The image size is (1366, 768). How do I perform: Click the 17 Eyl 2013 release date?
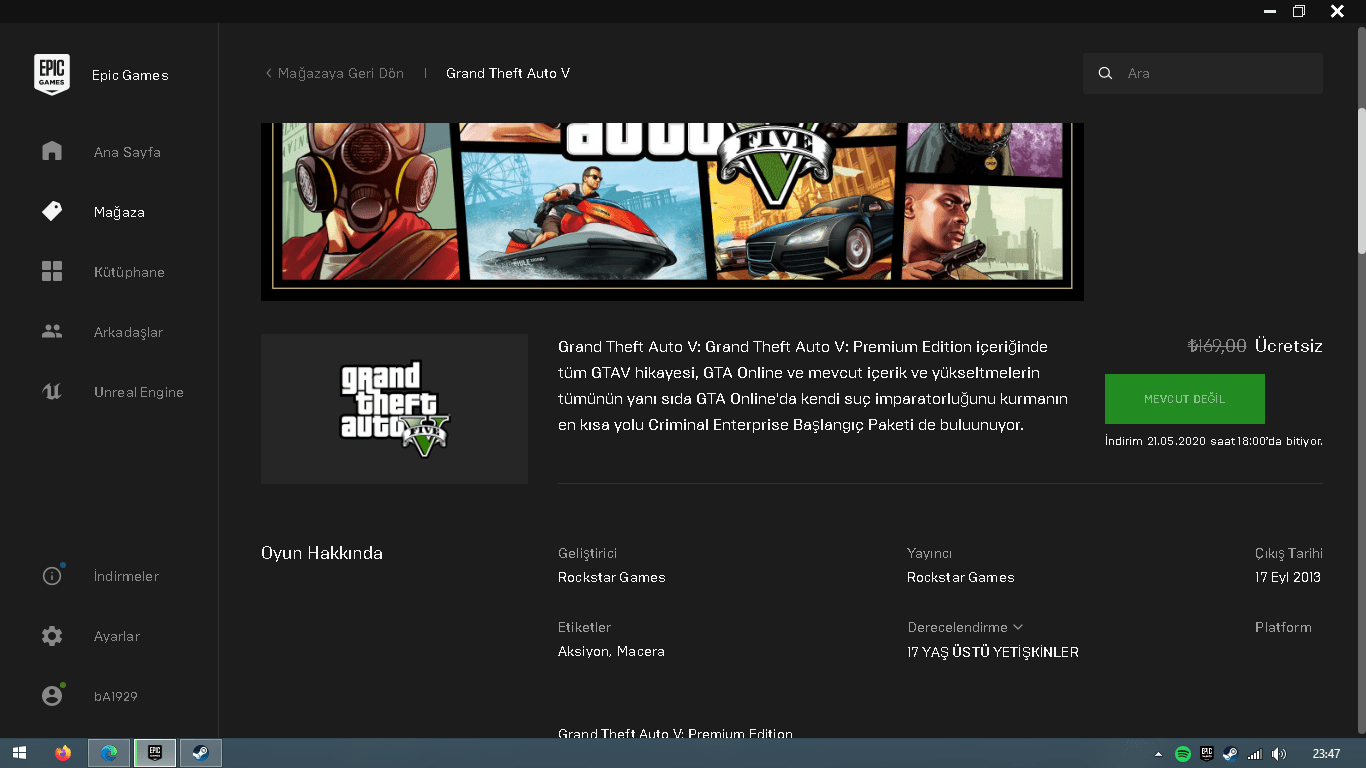point(1288,577)
